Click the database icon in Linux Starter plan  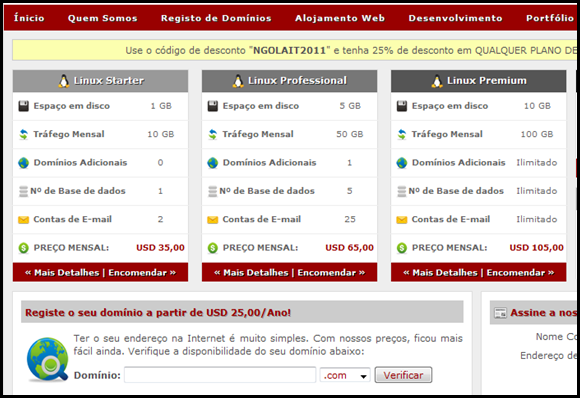[23, 191]
